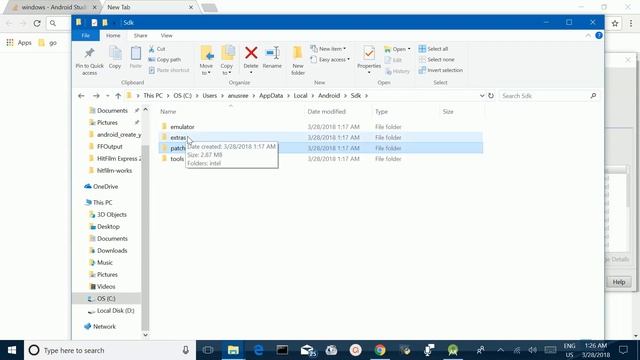
Task: Click Select all in the ribbon
Action: click(x=433, y=49)
